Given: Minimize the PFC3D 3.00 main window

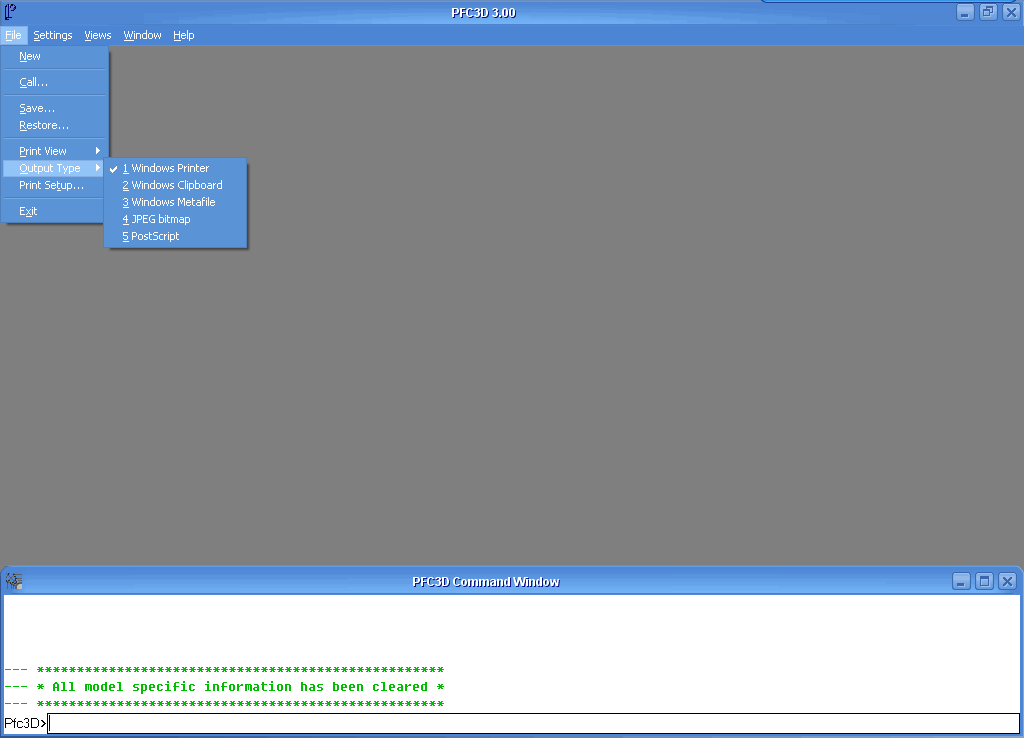Looking at the screenshot, I should pyautogui.click(x=965, y=12).
